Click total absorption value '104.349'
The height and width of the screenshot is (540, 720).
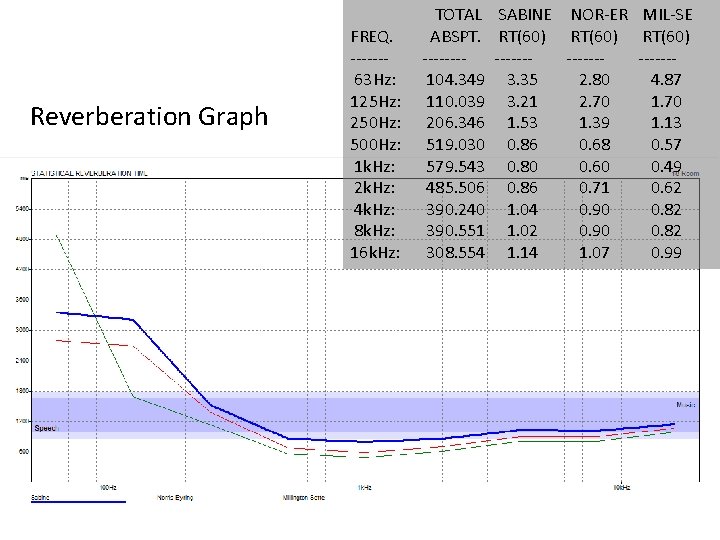[455, 79]
